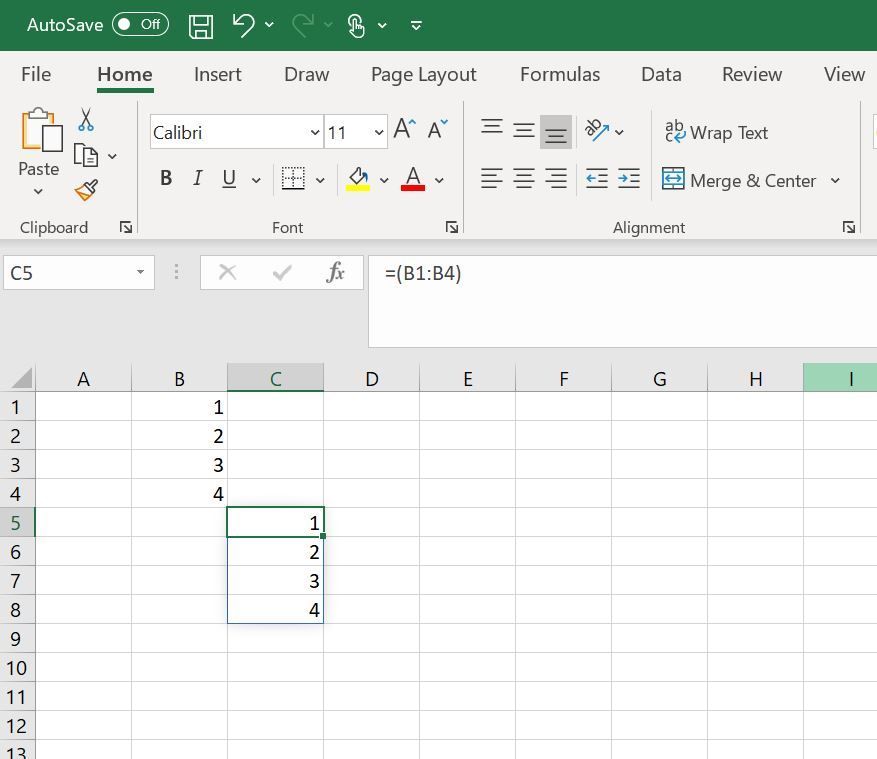Click Align Right icon
877x759 pixels.
[x=556, y=179]
